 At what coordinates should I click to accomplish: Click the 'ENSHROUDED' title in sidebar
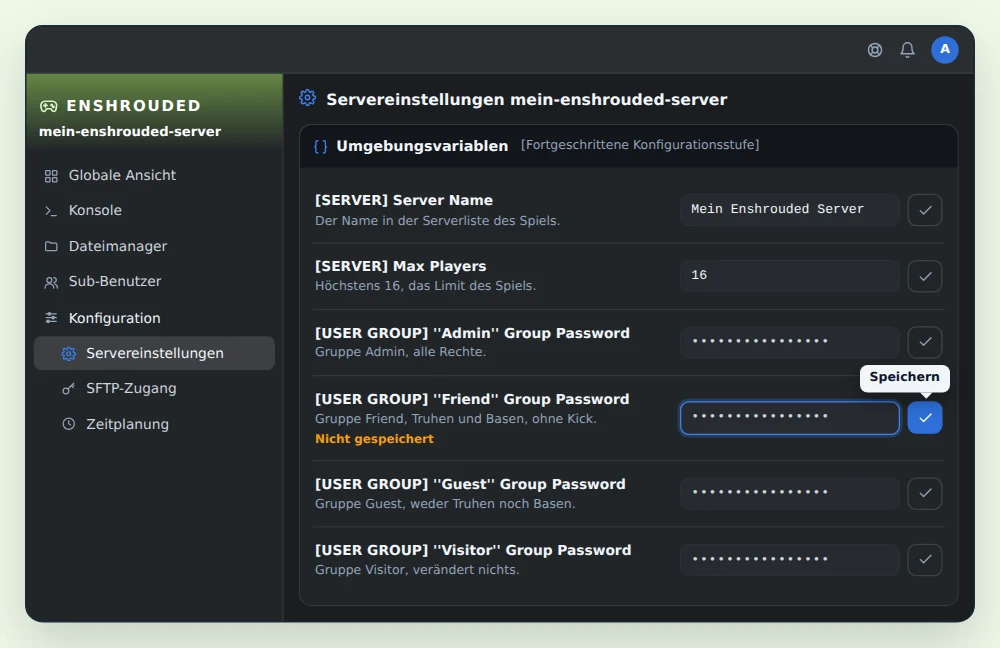[134, 106]
